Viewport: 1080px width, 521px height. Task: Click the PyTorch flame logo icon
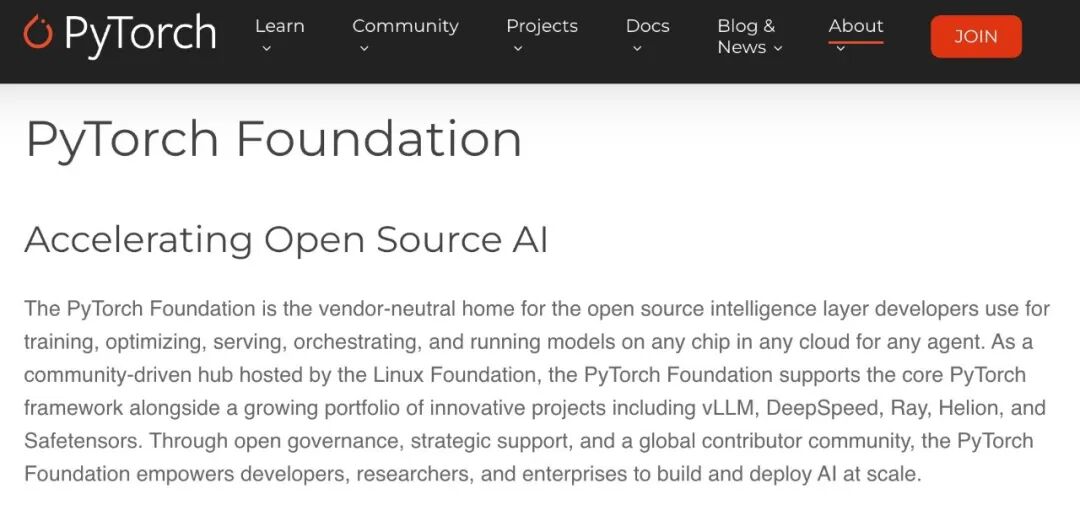tap(37, 32)
